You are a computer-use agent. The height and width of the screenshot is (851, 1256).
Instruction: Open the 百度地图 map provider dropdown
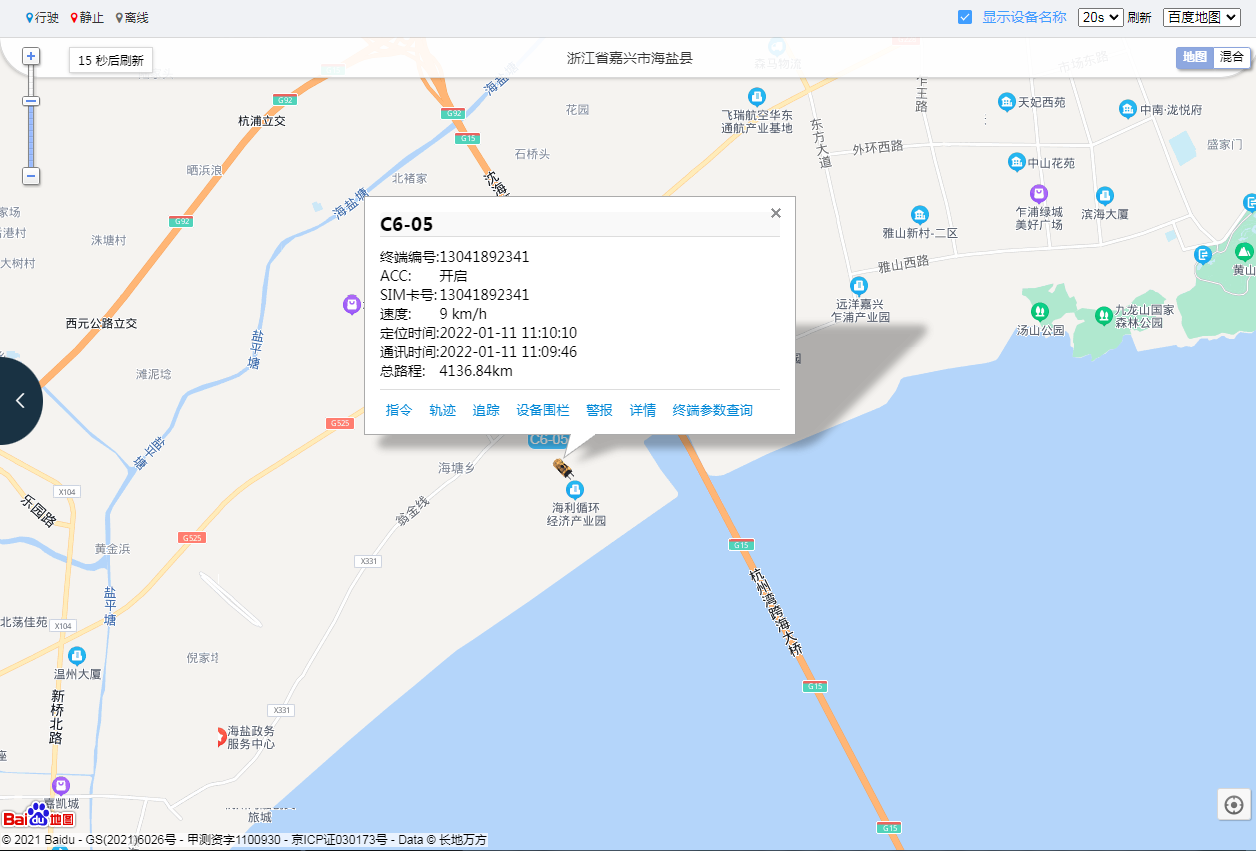pyautogui.click(x=1201, y=17)
